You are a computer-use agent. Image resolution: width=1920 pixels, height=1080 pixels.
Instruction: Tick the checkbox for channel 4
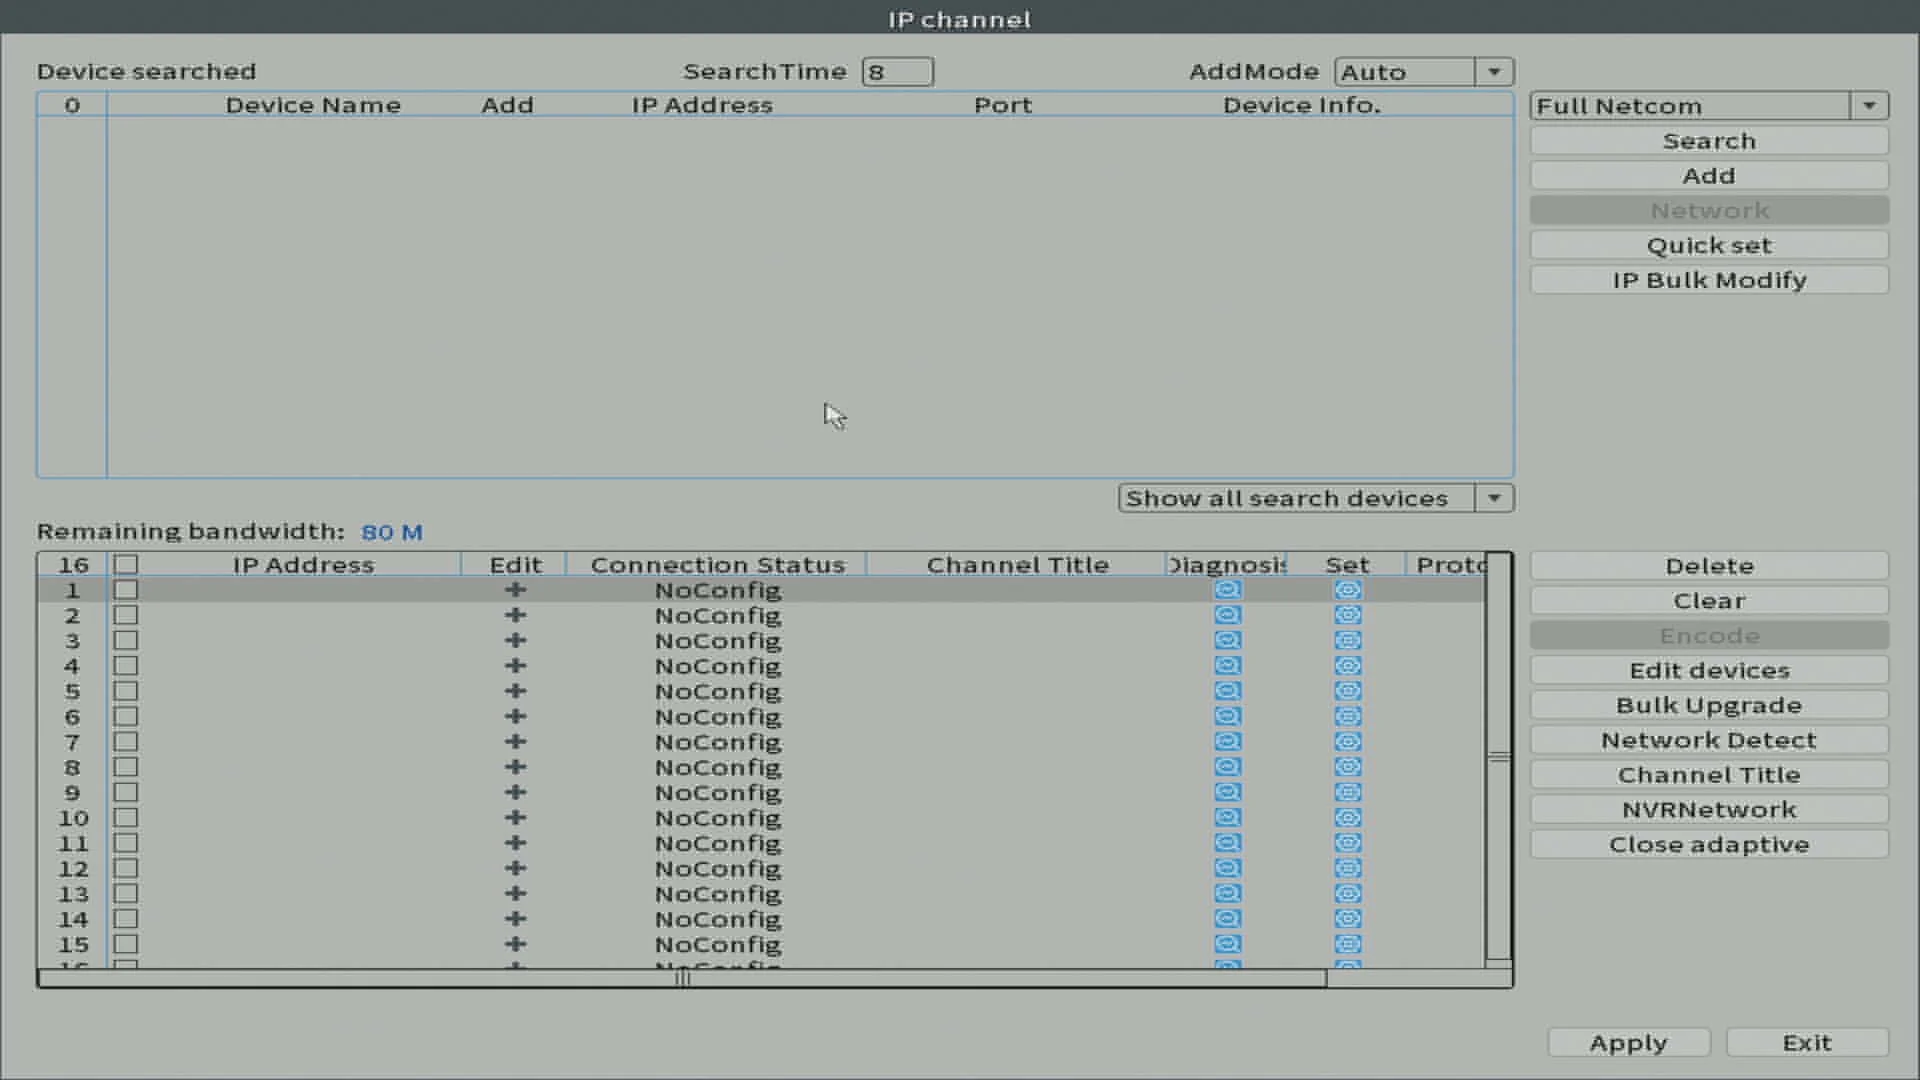point(125,666)
